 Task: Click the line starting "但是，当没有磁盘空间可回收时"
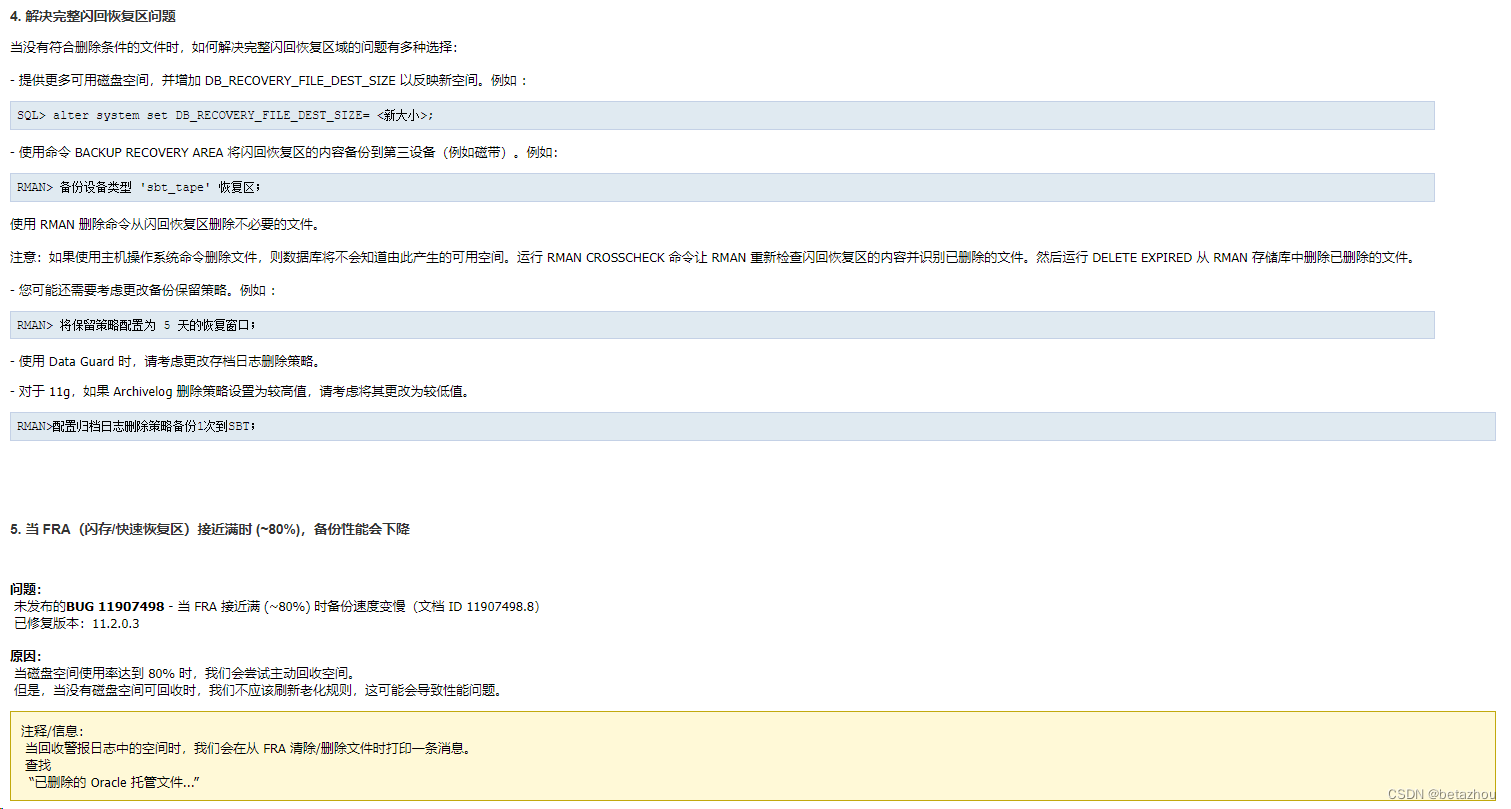click(257, 690)
